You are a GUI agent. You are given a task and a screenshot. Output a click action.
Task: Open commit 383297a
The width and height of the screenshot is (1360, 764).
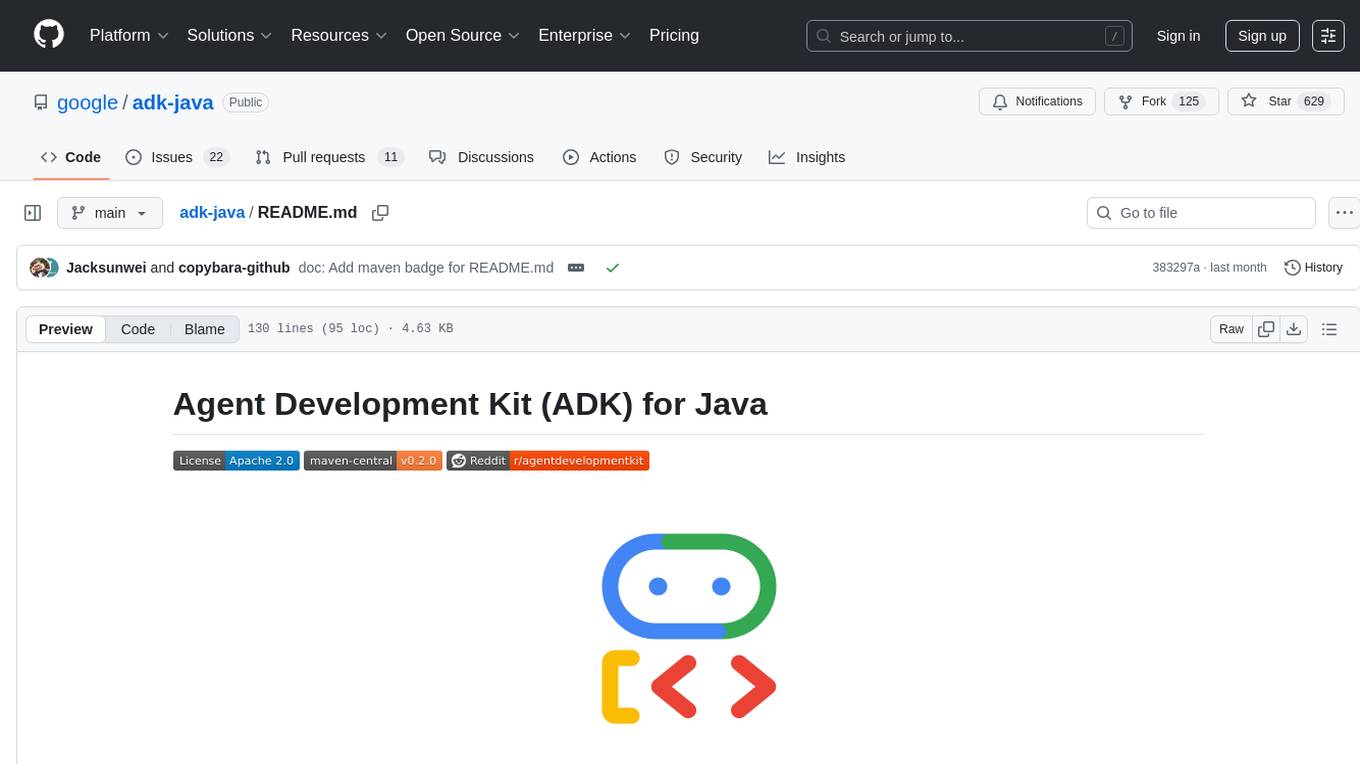(x=1176, y=268)
